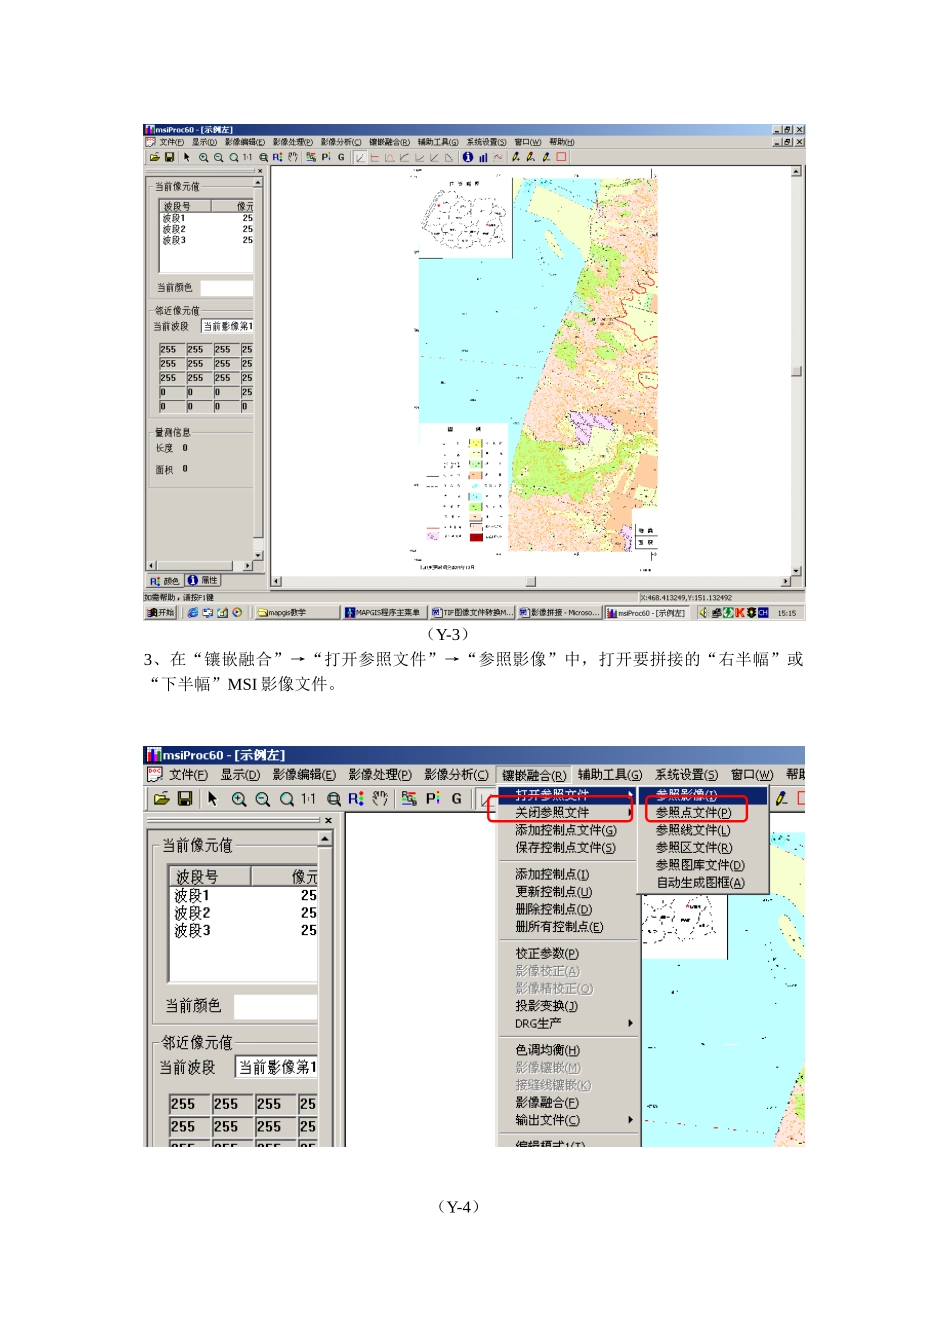Switch to MAPGIS程序主菜单 taskbar window
The image size is (950, 1344).
[x=384, y=613]
